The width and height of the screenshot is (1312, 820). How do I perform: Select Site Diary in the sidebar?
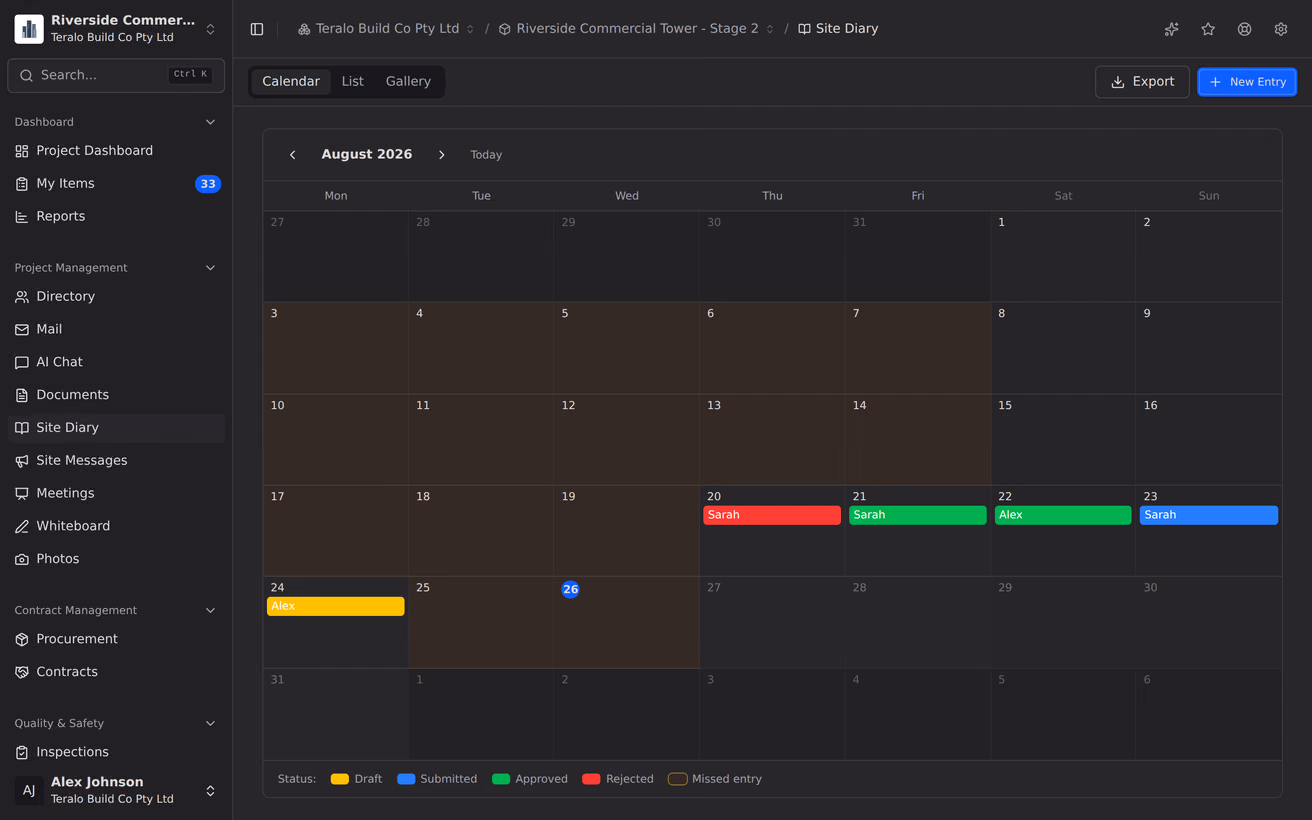pos(116,428)
